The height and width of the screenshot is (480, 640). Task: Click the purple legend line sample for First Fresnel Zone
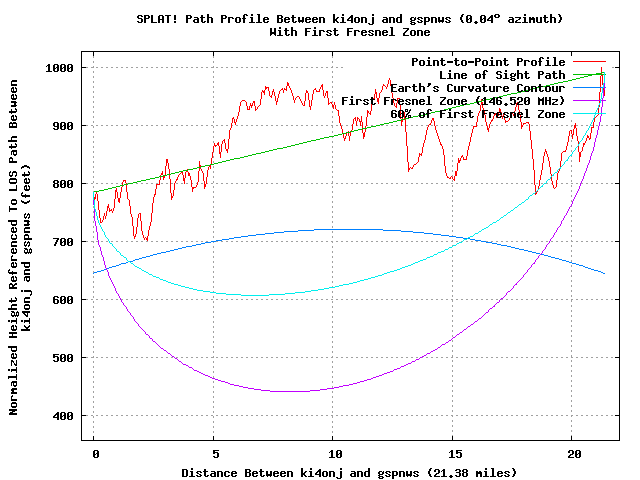tap(589, 100)
